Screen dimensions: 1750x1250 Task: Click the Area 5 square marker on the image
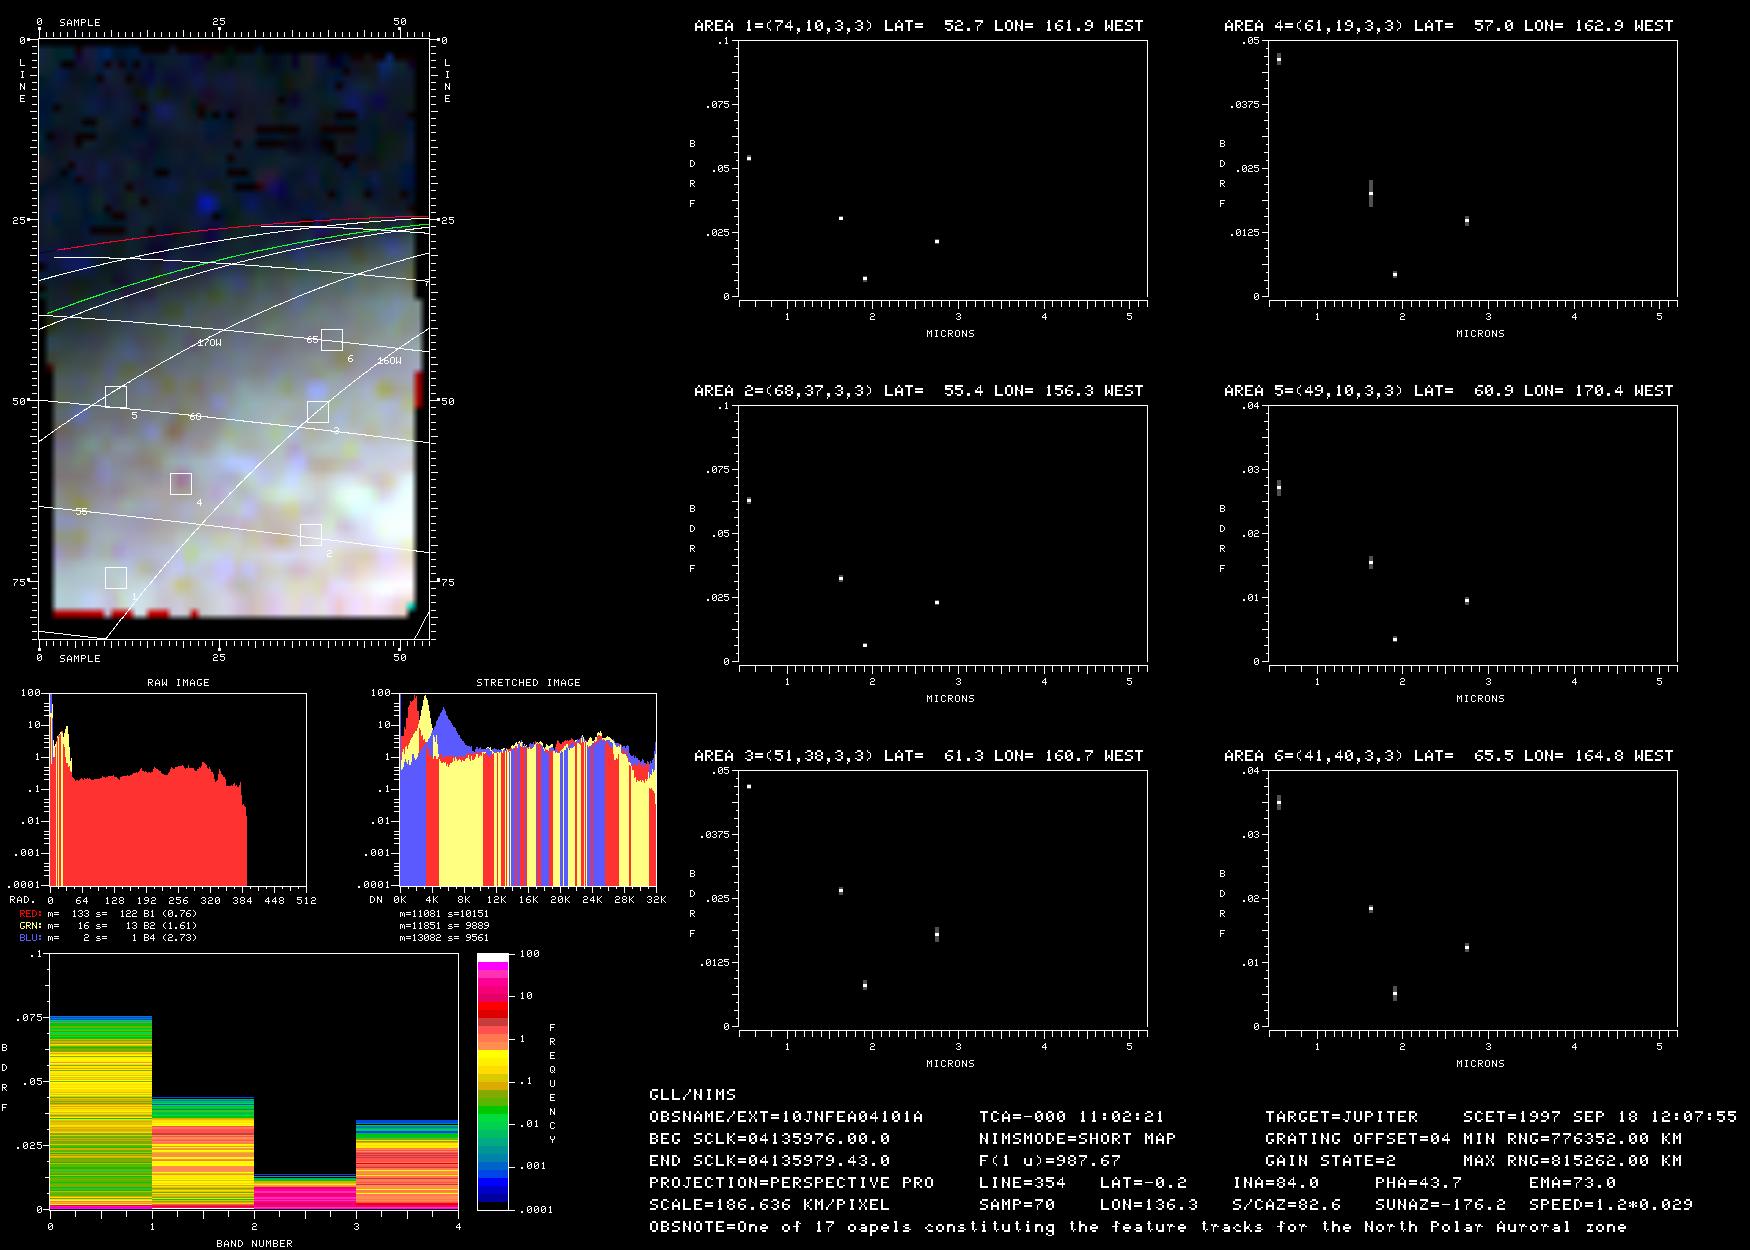click(x=116, y=397)
